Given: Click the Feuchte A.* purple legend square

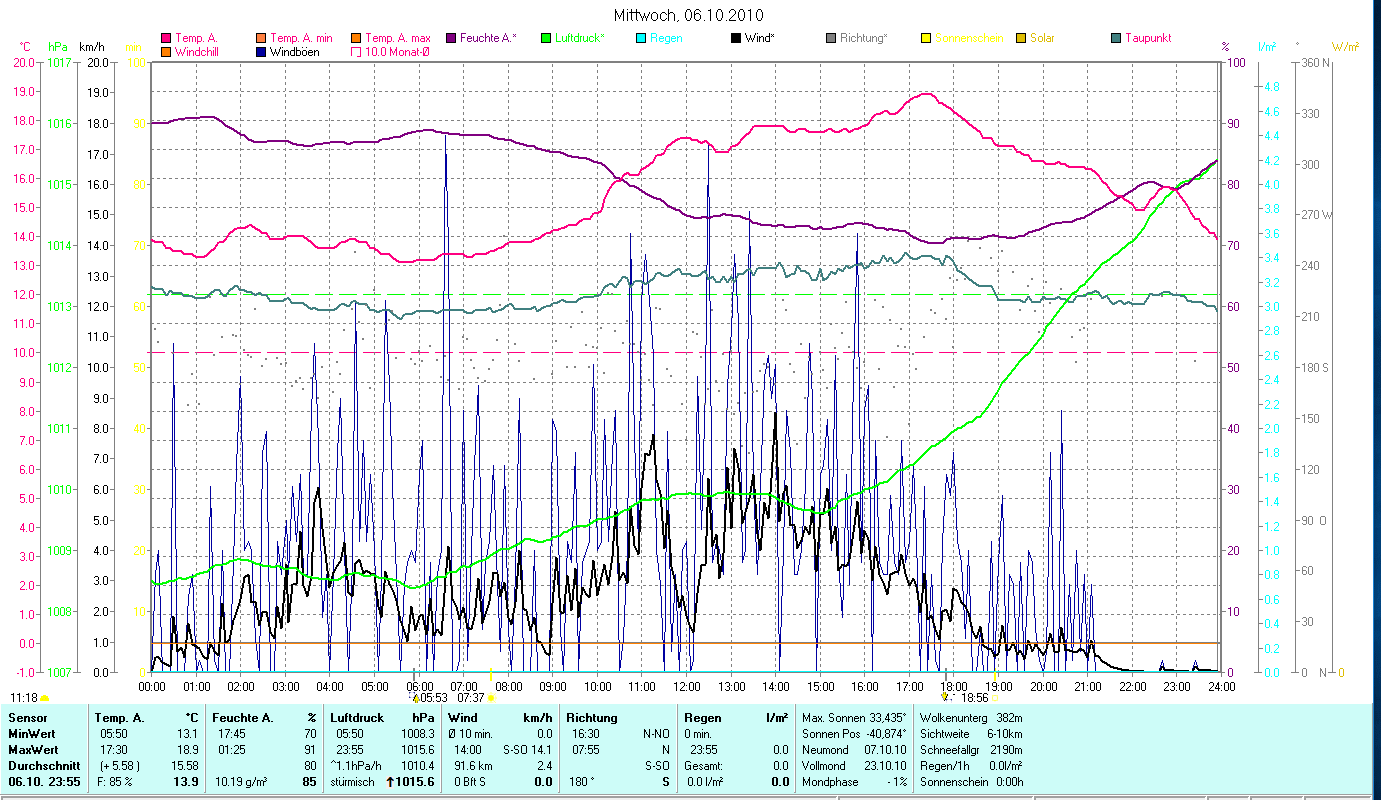Looking at the screenshot, I should pyautogui.click(x=451, y=38).
